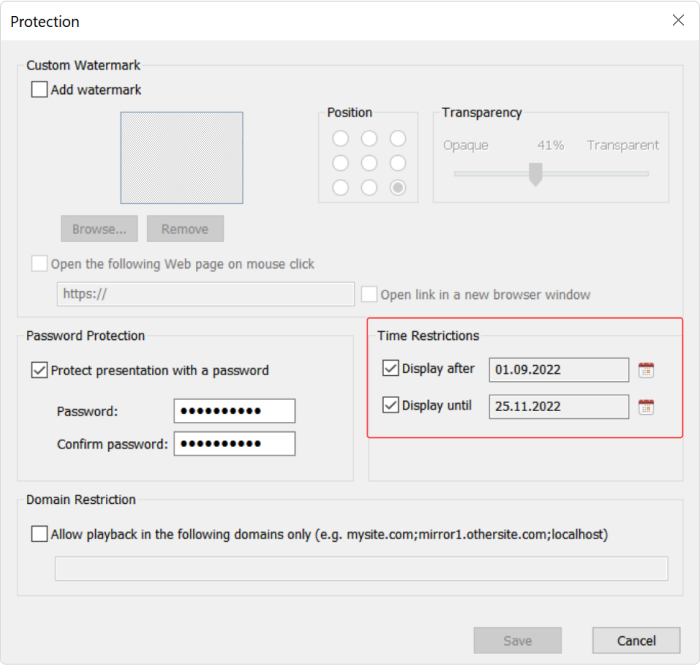Close the Protection dialog
The image size is (700, 665).
[678, 20]
